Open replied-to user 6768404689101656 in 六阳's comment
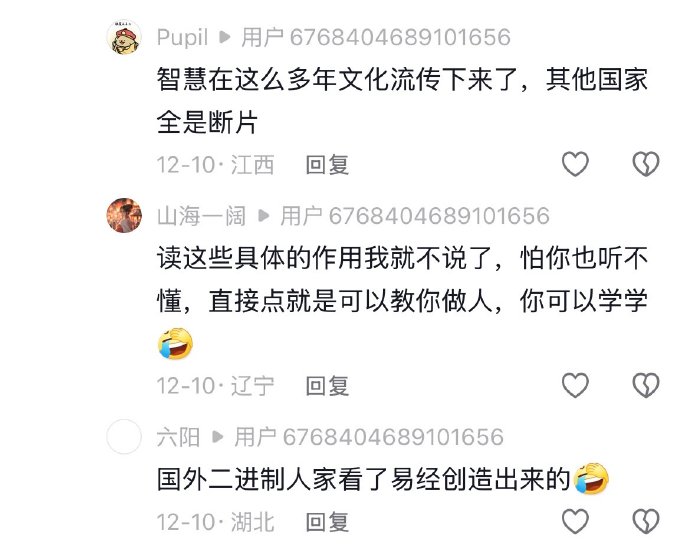Viewport: 690px width, 549px height. [369, 437]
